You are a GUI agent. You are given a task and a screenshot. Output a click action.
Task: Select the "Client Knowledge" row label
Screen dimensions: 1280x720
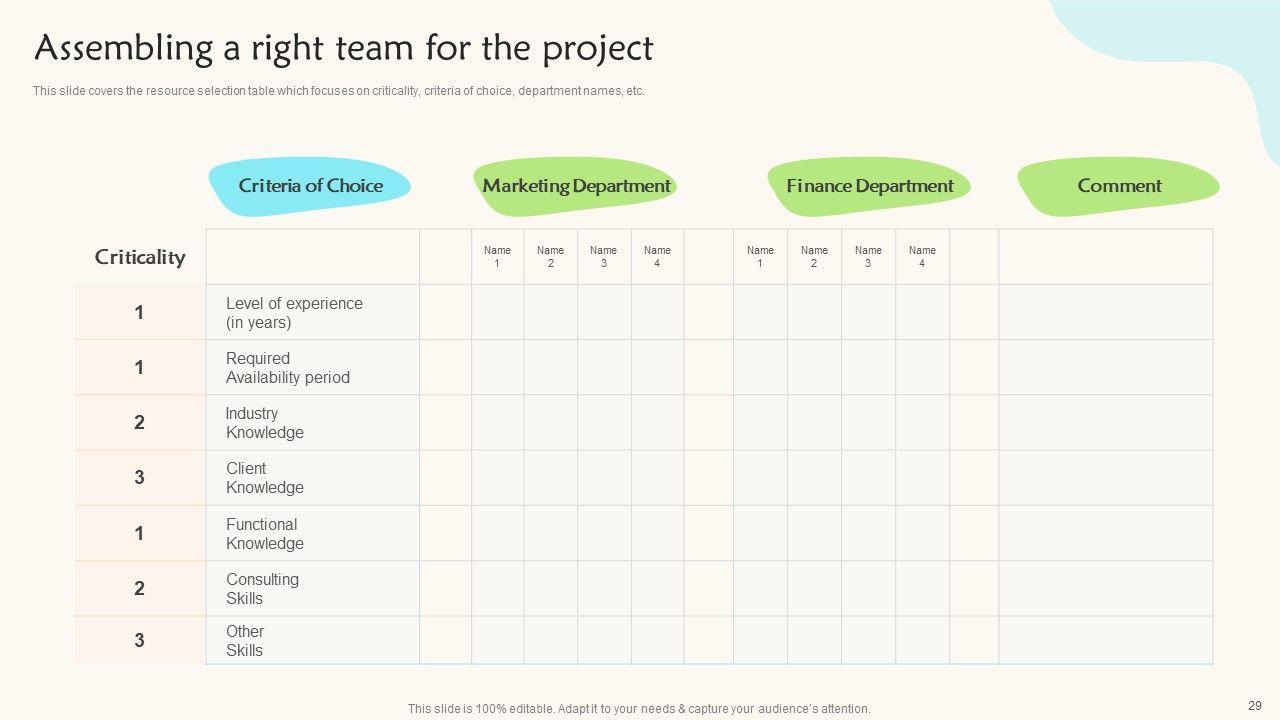coord(265,478)
